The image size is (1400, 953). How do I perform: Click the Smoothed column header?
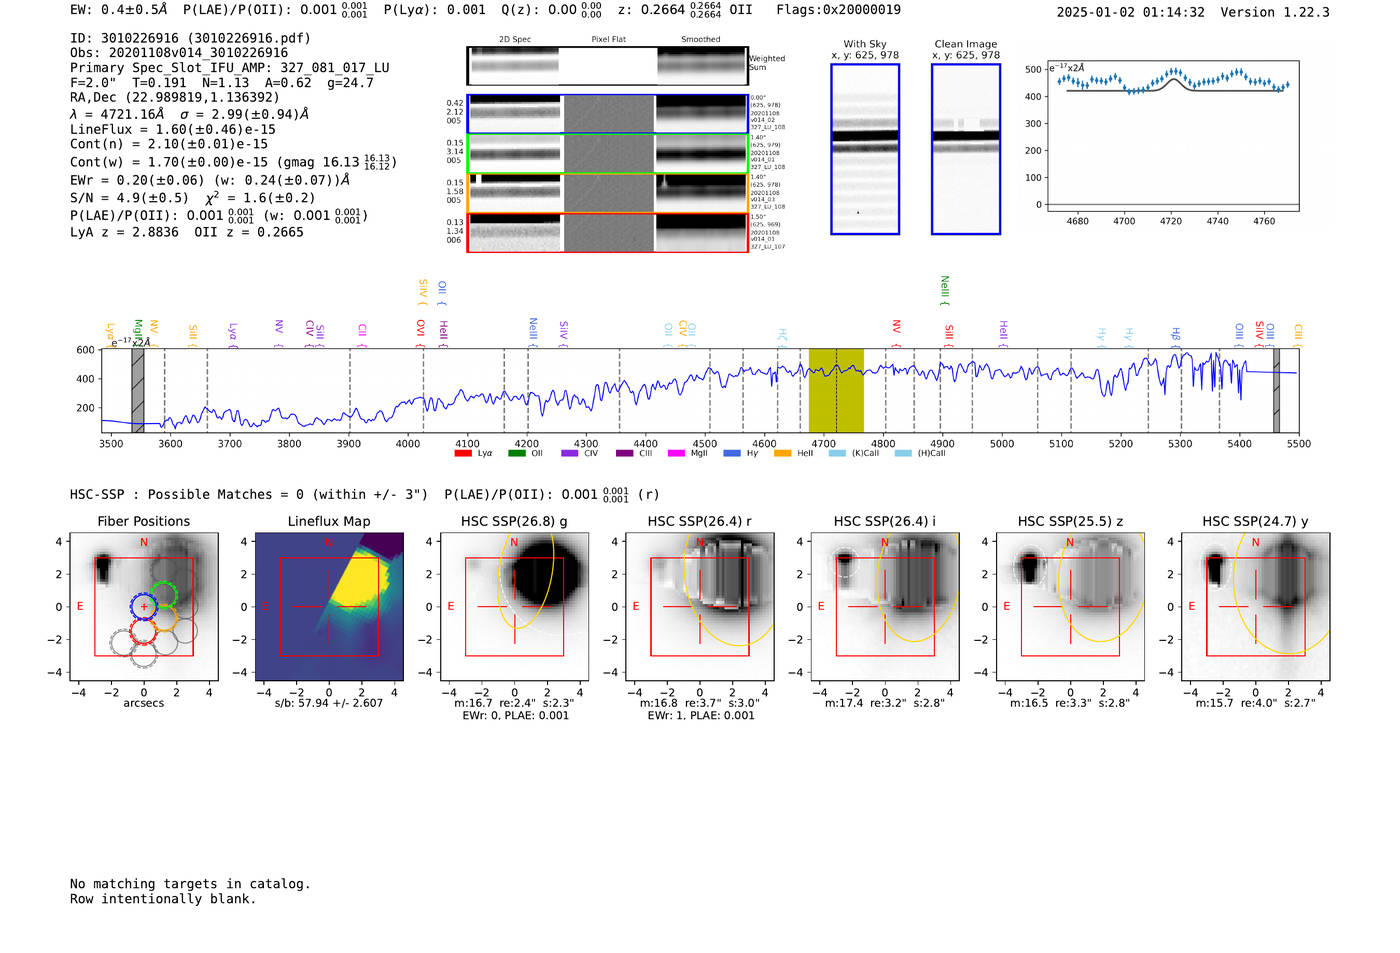(700, 40)
